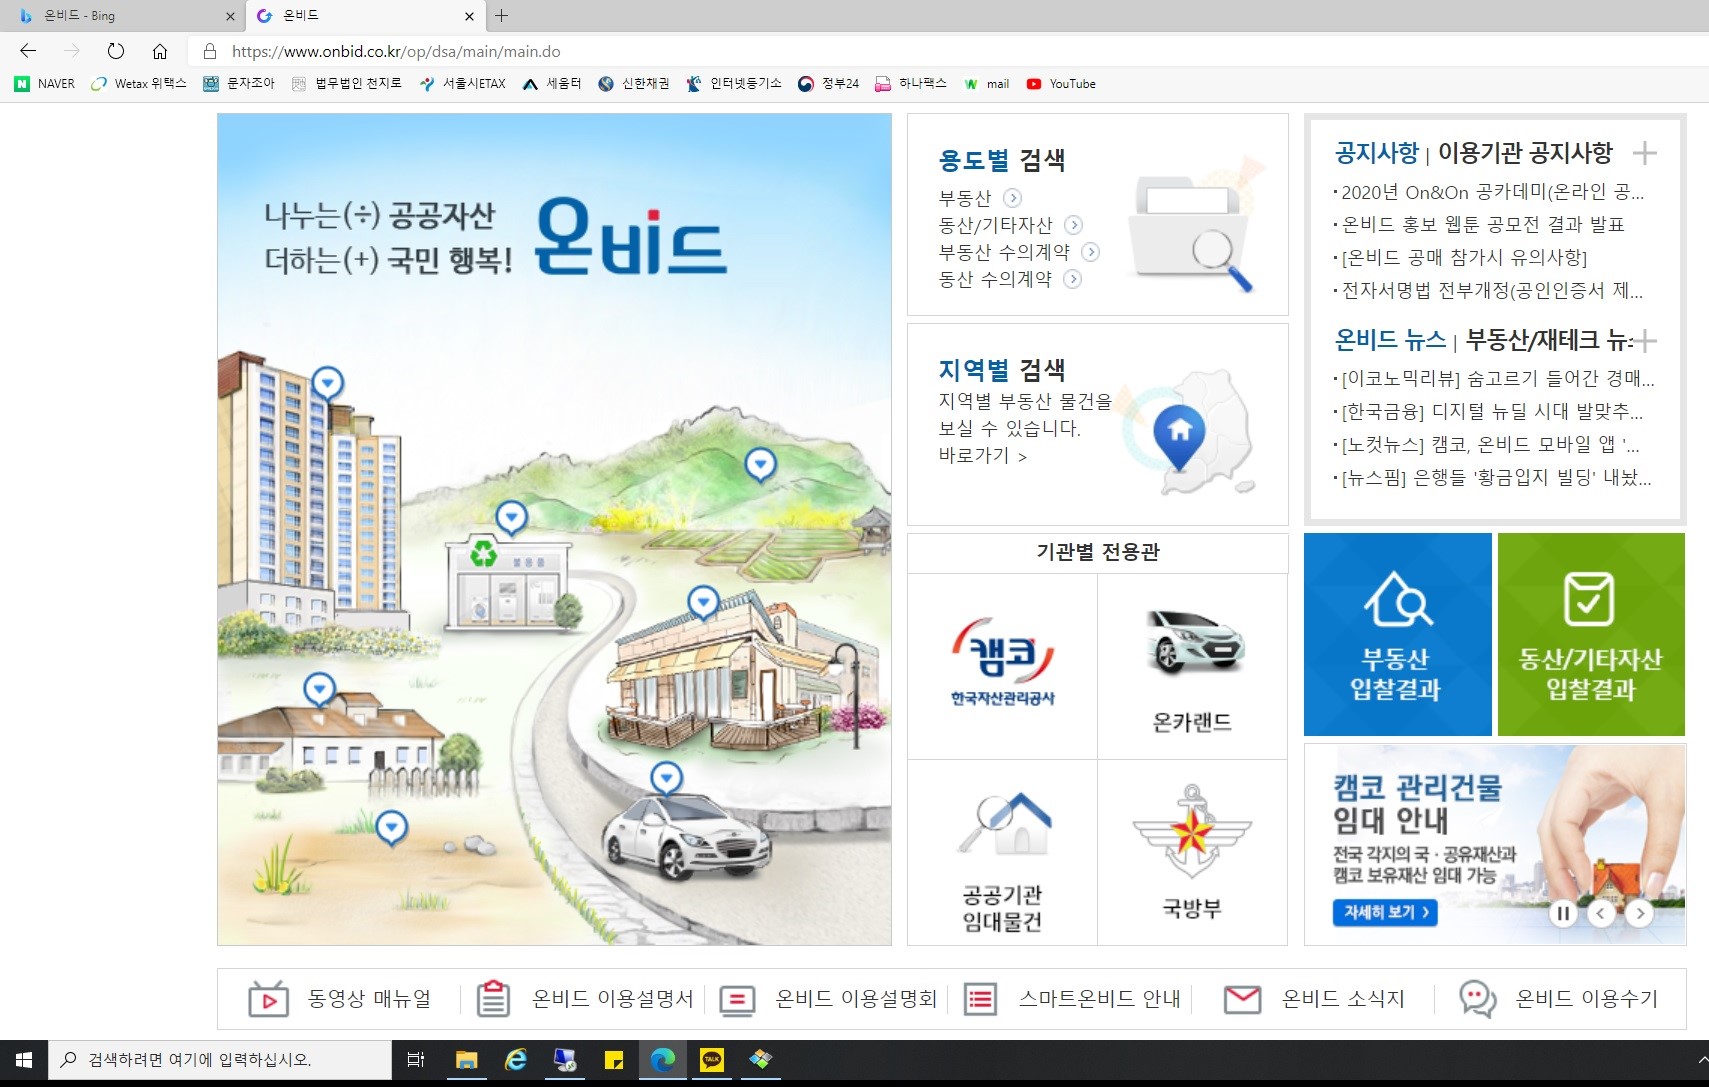Open the [온비드 공매 참가시 유의사항] notice

click(1464, 258)
